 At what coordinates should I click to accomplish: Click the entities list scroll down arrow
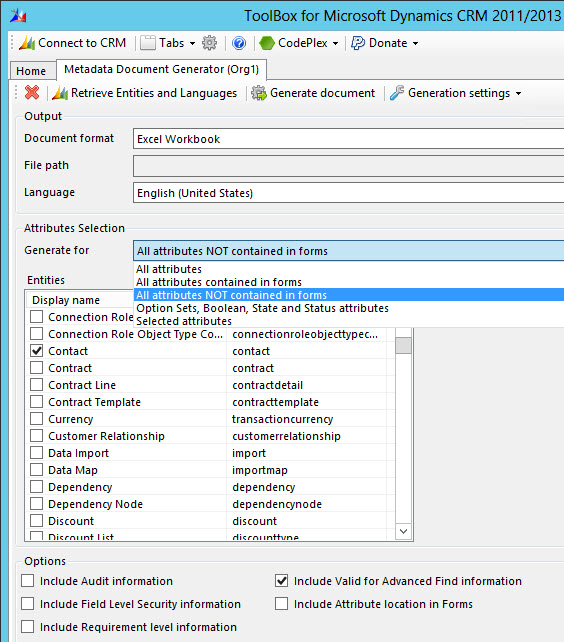click(x=403, y=531)
